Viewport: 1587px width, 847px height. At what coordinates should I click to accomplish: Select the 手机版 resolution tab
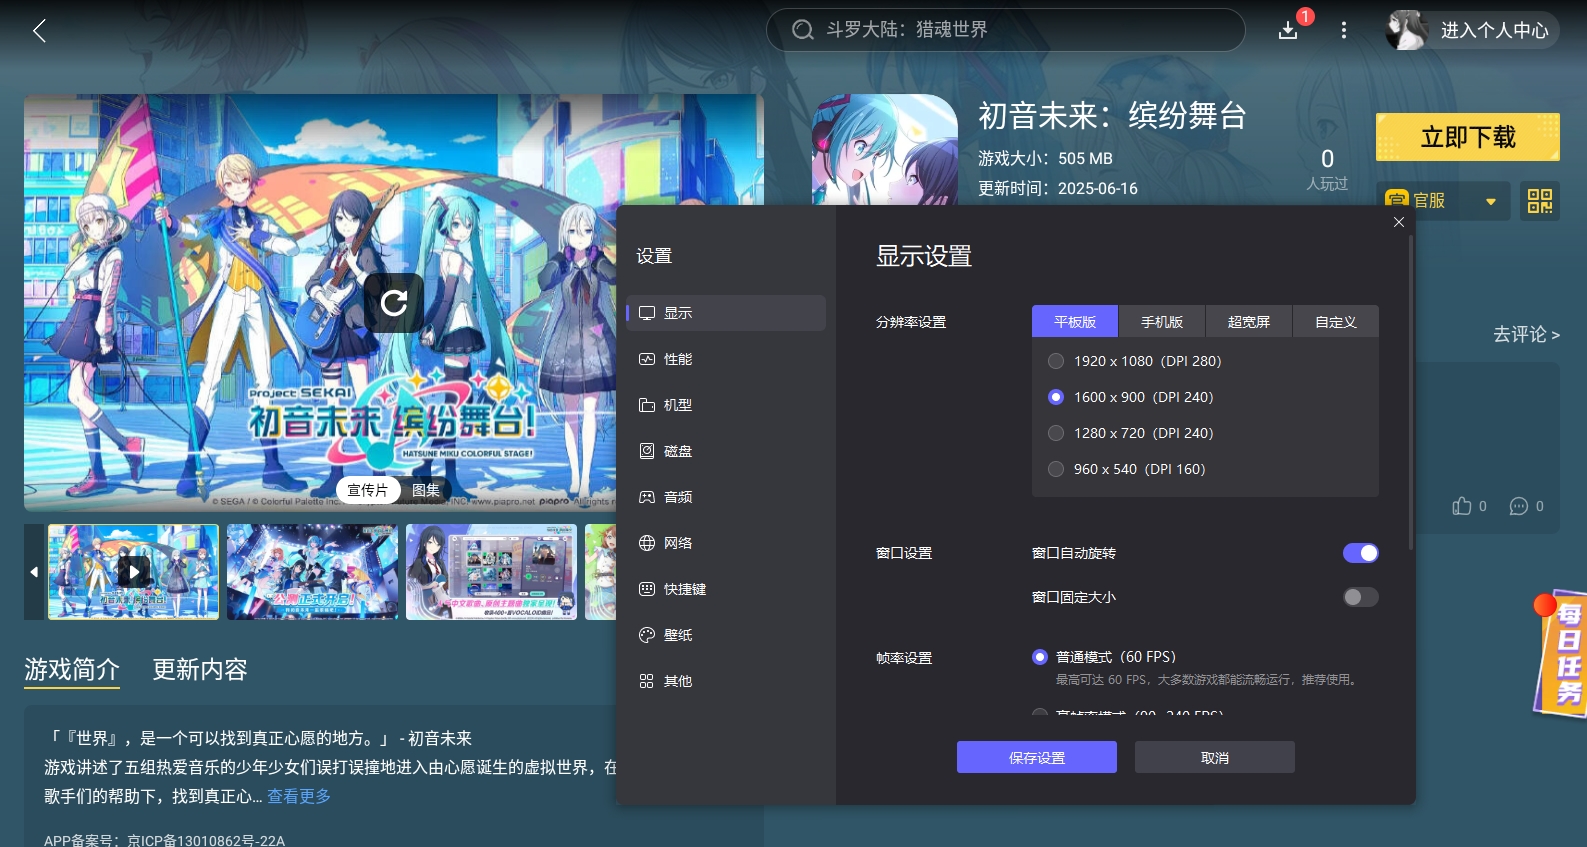pyautogui.click(x=1162, y=322)
